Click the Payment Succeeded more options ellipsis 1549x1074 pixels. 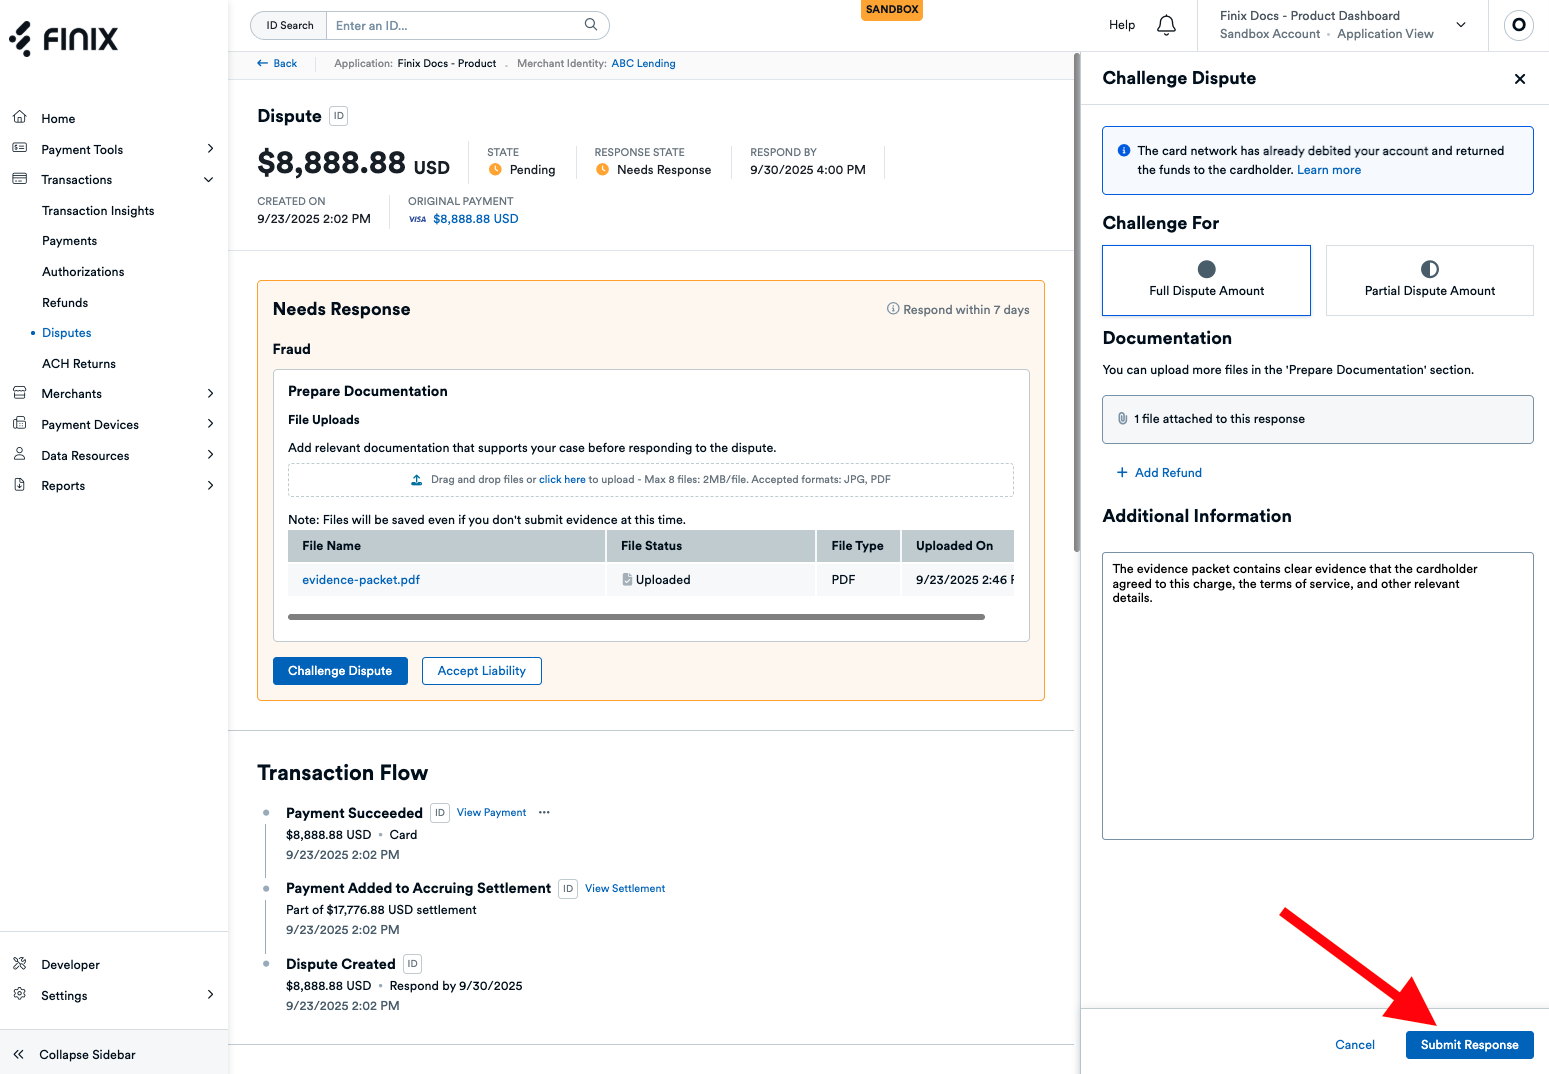point(544,813)
